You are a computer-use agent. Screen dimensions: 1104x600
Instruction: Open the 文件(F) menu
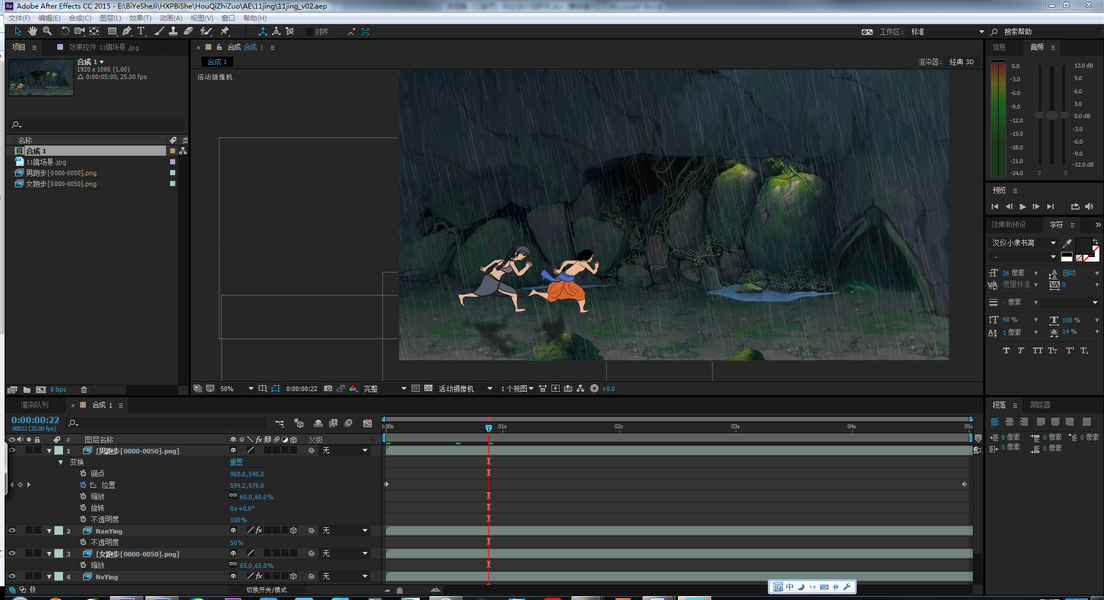(19, 18)
